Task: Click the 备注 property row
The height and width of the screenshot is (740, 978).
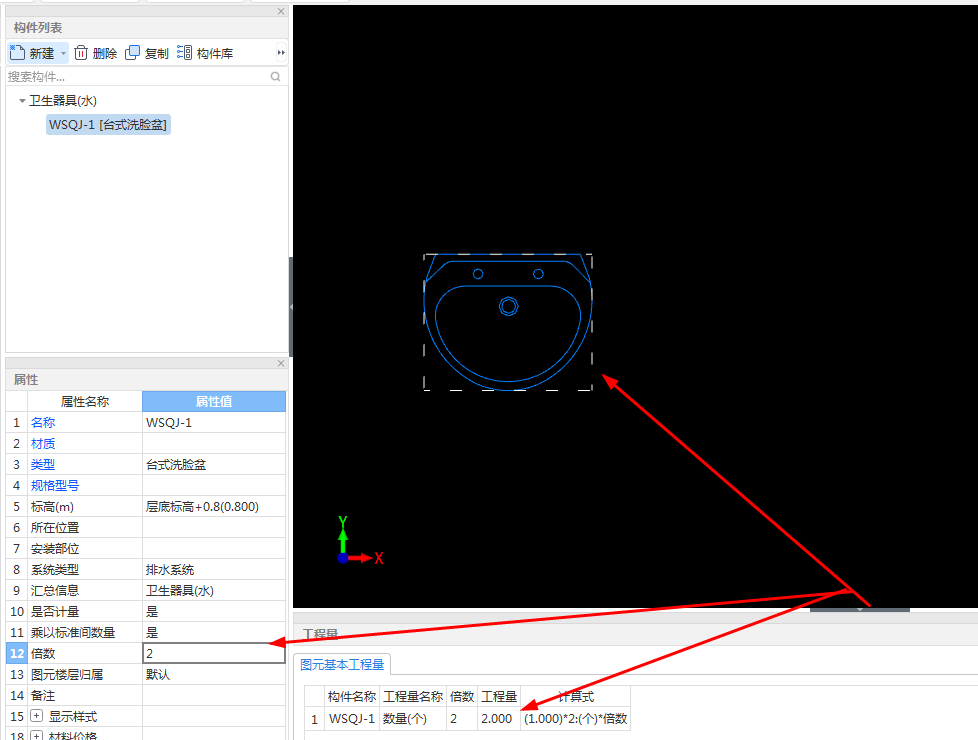Action: pyautogui.click(x=146, y=696)
